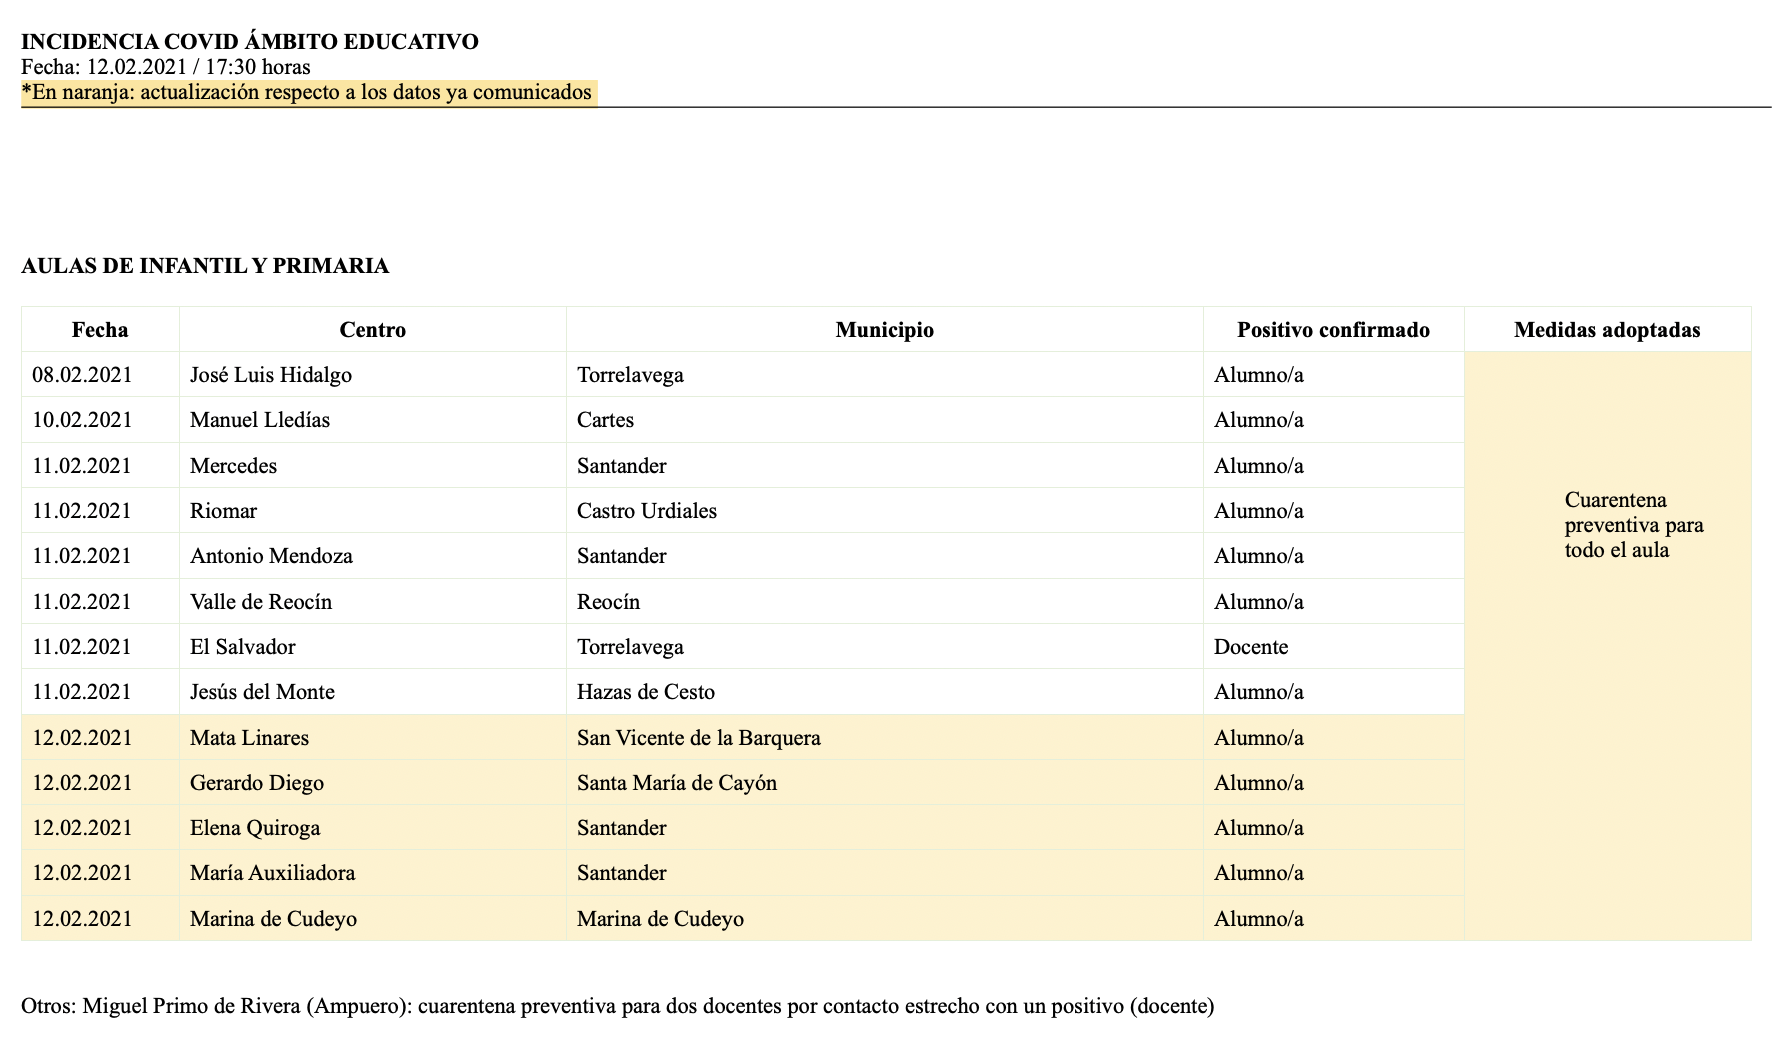Click the 'Castro Urdiales' municipio cell
The height and width of the screenshot is (1052, 1782).
(x=647, y=511)
